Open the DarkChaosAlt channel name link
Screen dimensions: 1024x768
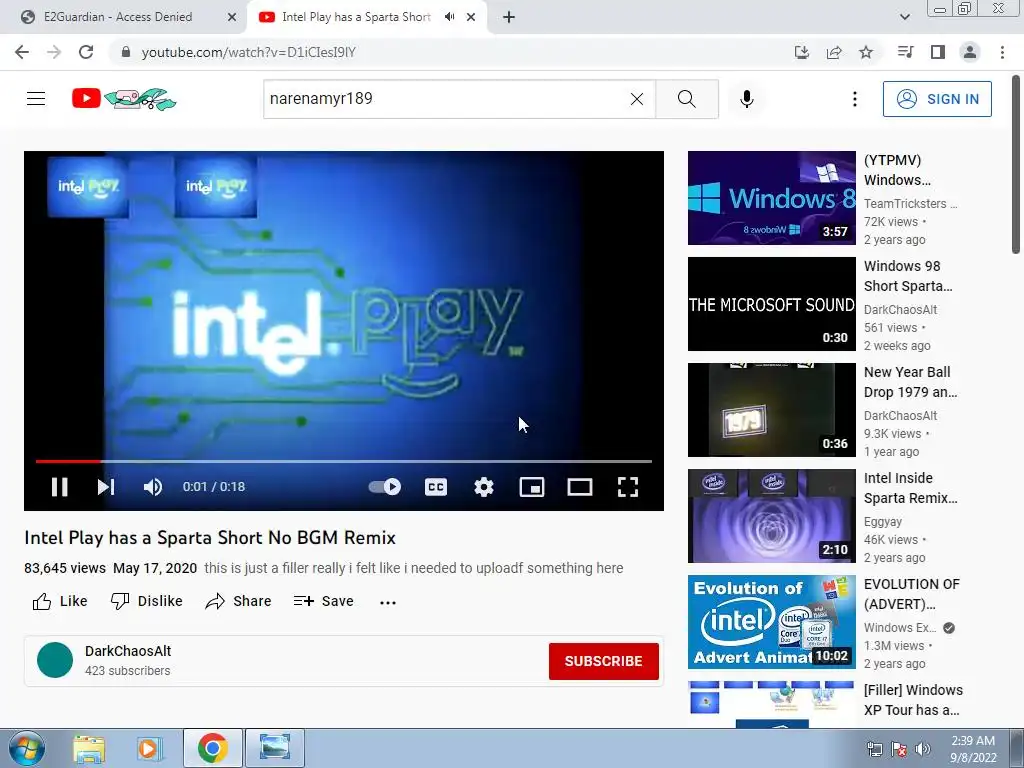pyautogui.click(x=128, y=651)
